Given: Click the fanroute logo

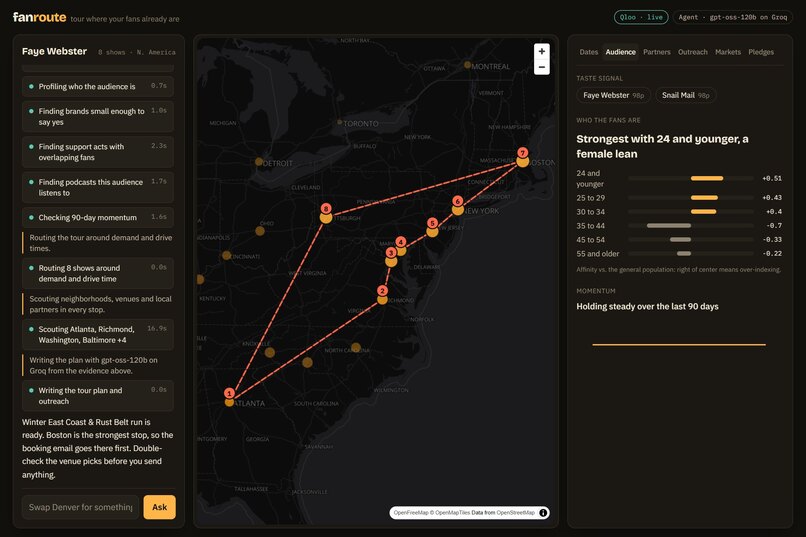Looking at the screenshot, I should tap(40, 17).
